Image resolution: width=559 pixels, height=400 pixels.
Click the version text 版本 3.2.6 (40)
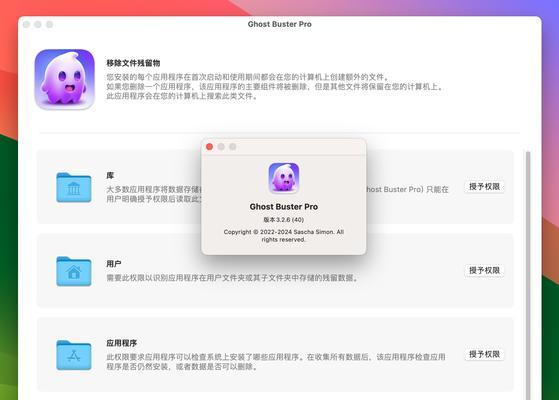coord(284,220)
